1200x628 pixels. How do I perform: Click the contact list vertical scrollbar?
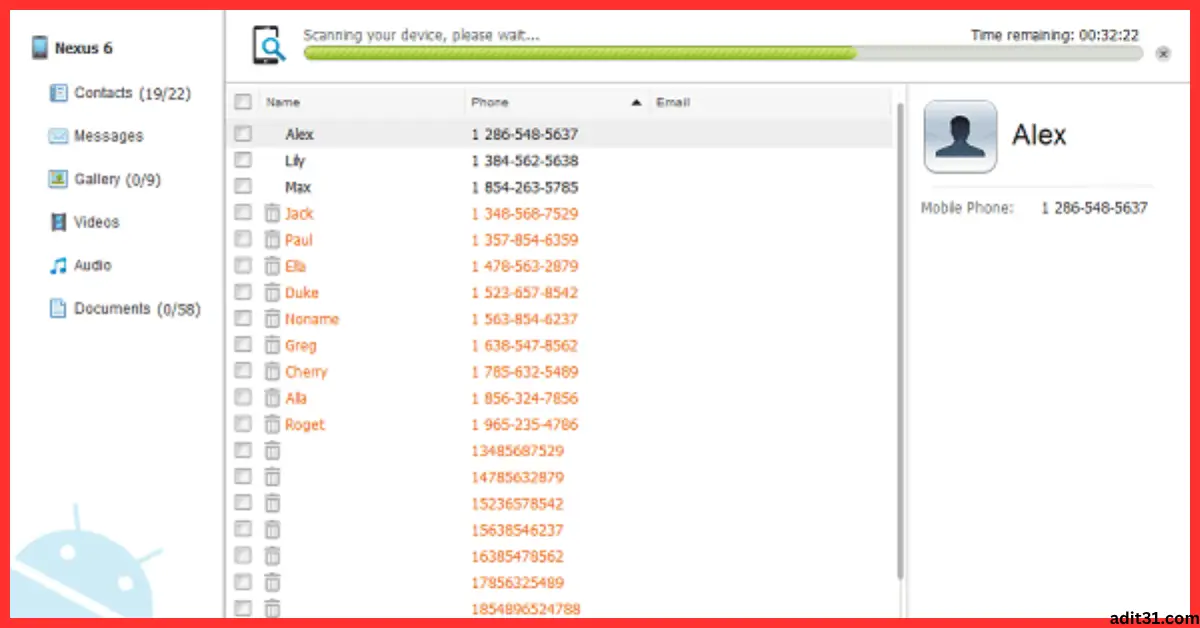pyautogui.click(x=900, y=340)
